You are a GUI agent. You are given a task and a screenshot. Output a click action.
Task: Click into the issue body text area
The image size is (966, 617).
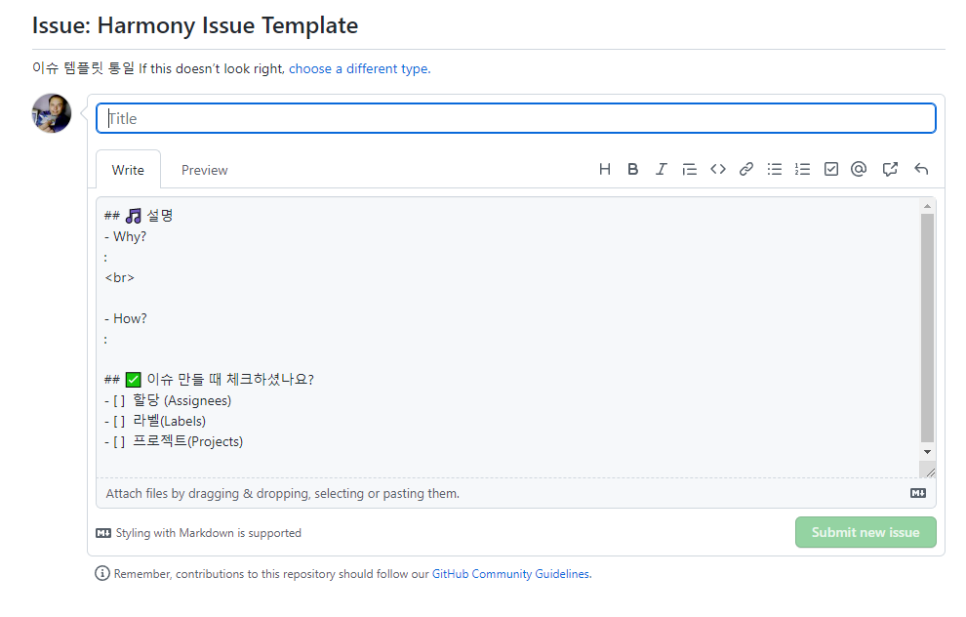(508, 337)
